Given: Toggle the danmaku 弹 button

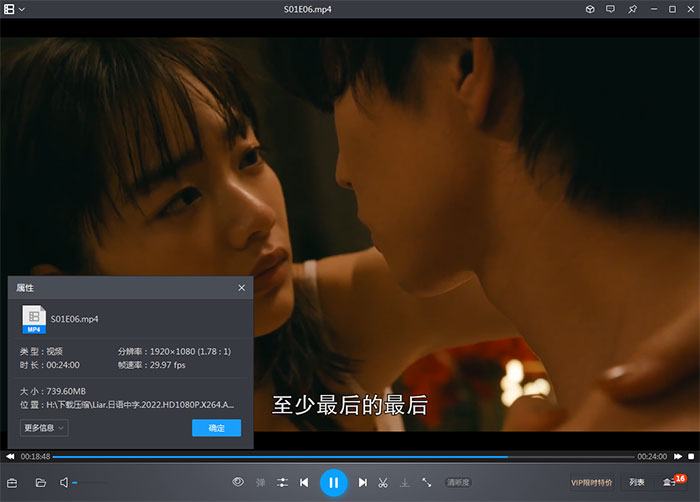Looking at the screenshot, I should pos(261,483).
